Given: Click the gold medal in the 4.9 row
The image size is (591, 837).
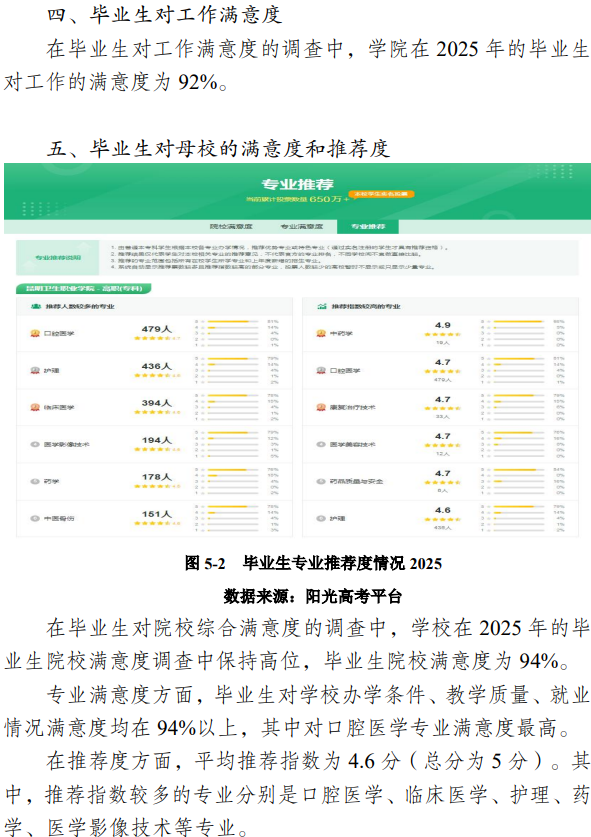Looking at the screenshot, I should pos(321,333).
